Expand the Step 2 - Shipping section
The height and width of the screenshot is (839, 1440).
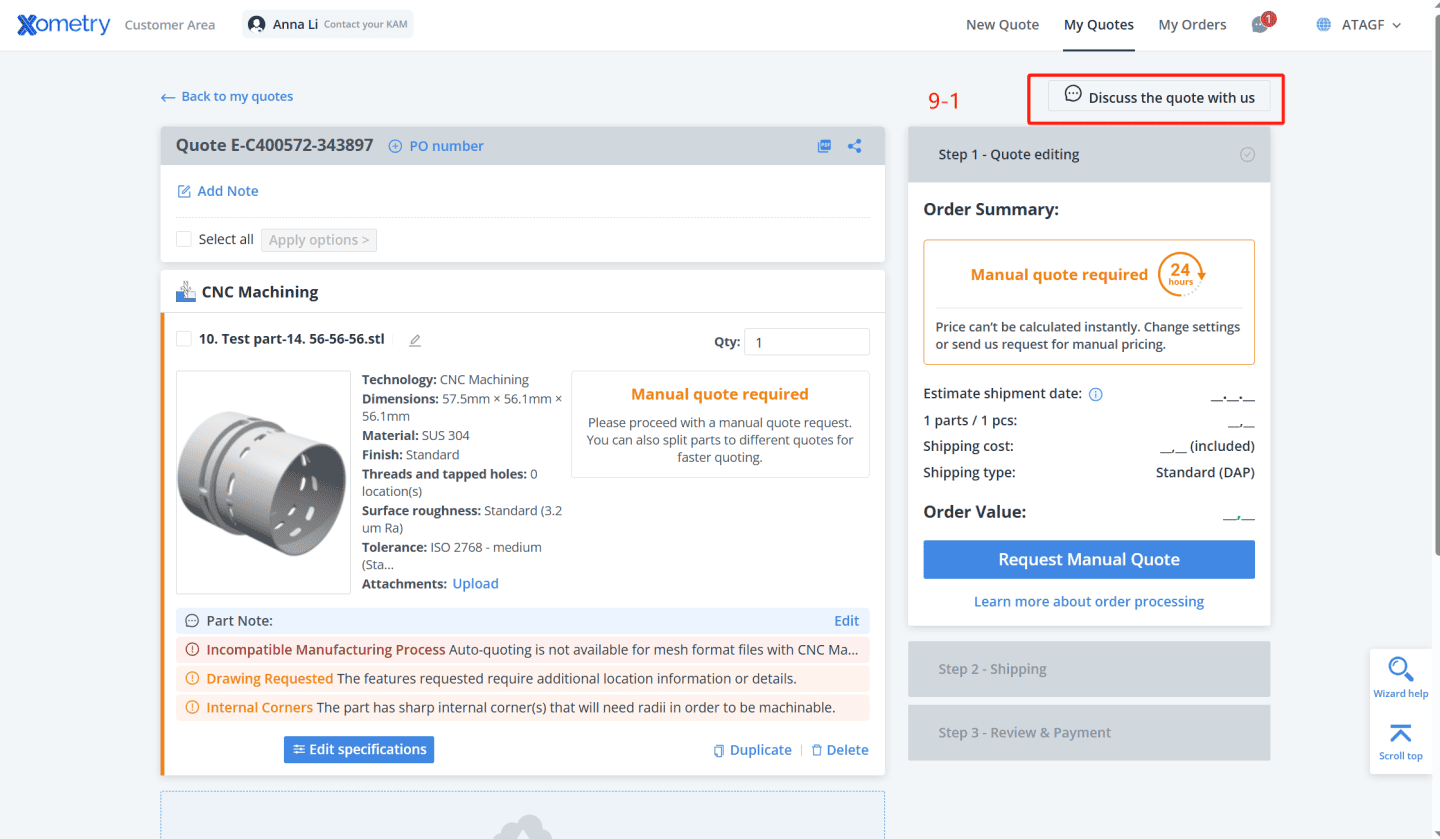coord(1088,669)
